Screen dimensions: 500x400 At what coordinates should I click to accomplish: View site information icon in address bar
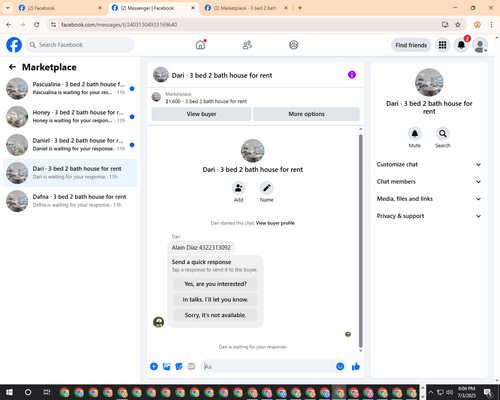click(53, 25)
